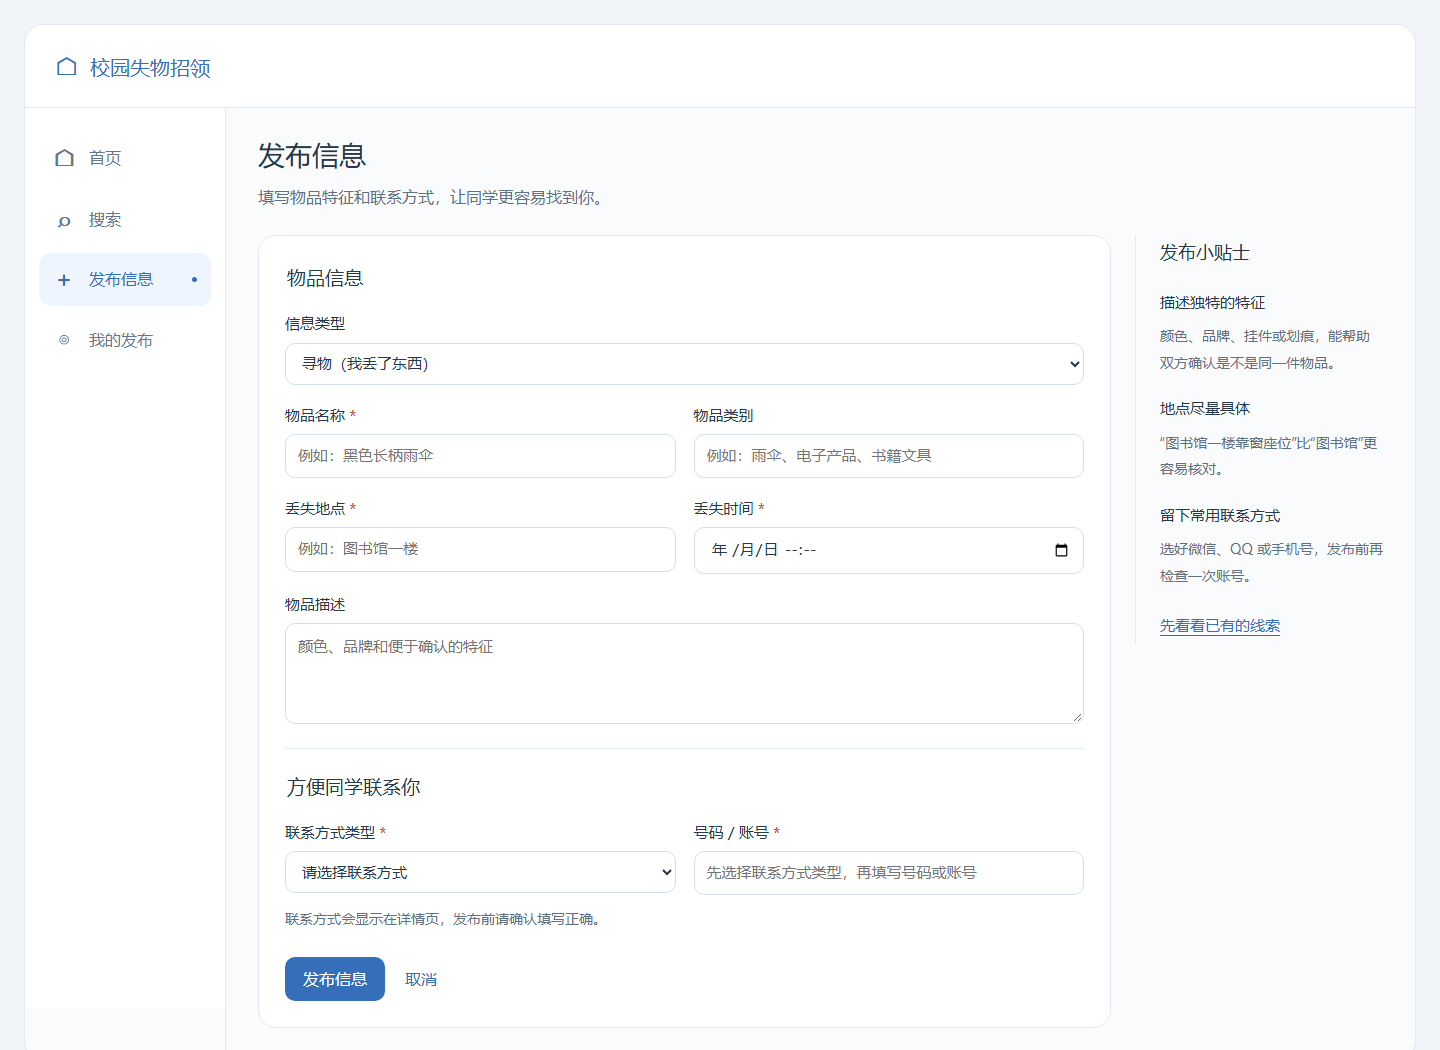Viewport: 1440px width, 1050px height.
Task: Click the magnifier icon next to 搜索
Action: point(65,220)
